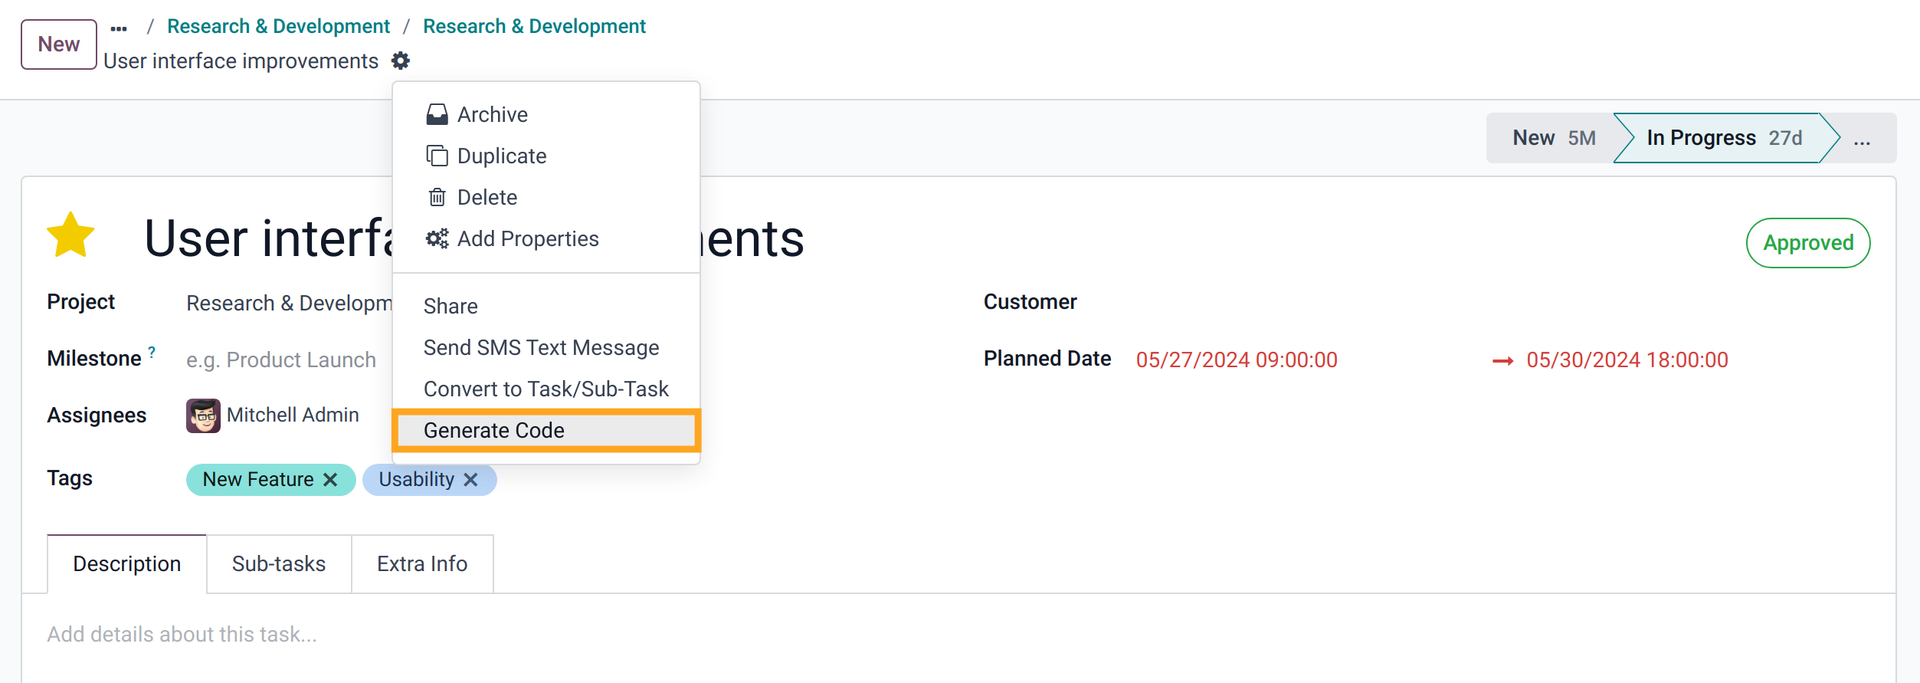Click the Duplicate copy icon
This screenshot has width=1920, height=683.
pyautogui.click(x=437, y=156)
